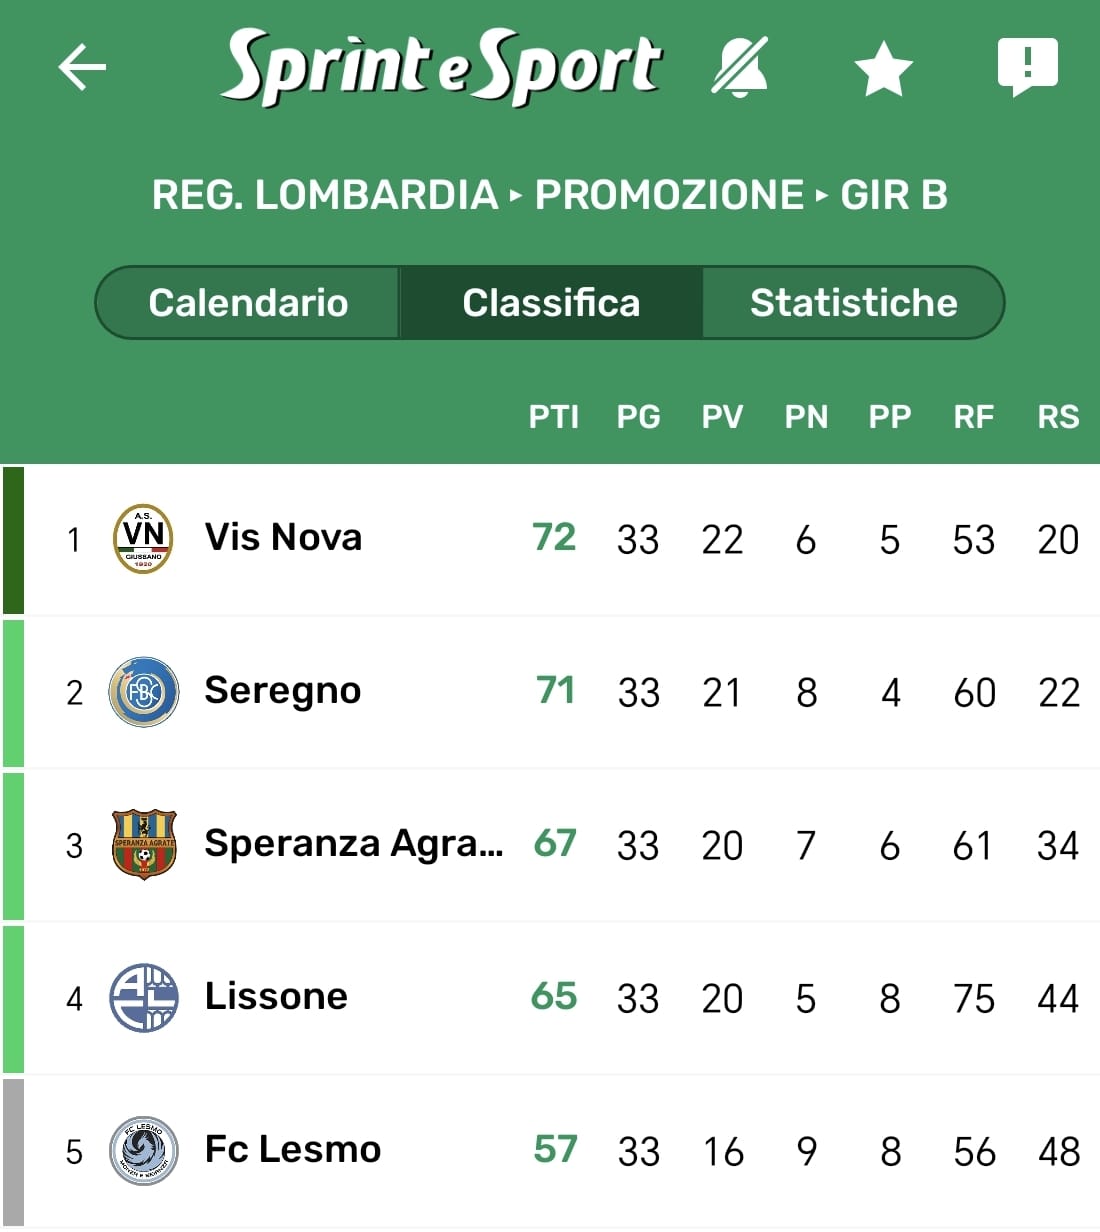1100x1232 pixels.
Task: Open the GIR B group selector
Action: pyautogui.click(x=894, y=195)
